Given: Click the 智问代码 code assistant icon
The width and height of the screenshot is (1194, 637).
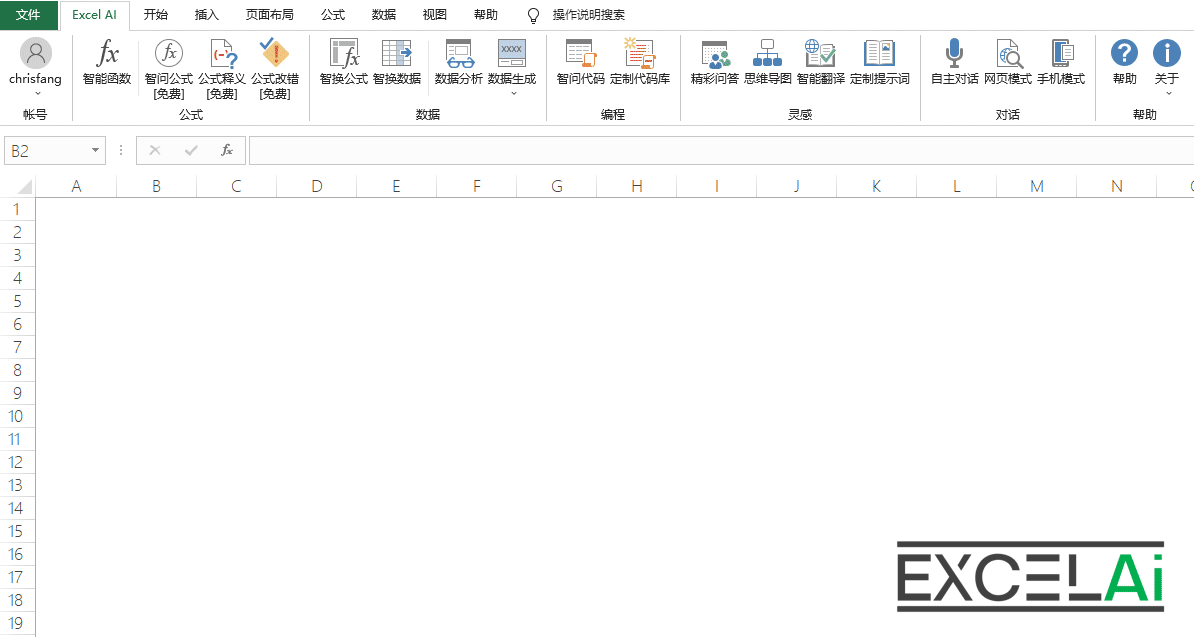Looking at the screenshot, I should pyautogui.click(x=580, y=53).
